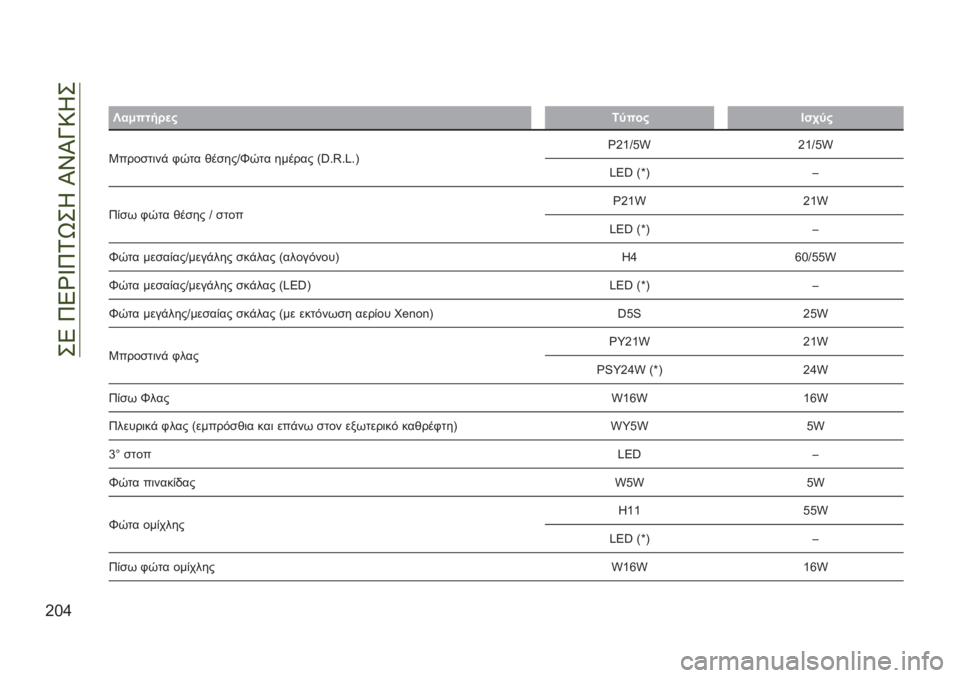Select the P21W type cell

coord(629,201)
